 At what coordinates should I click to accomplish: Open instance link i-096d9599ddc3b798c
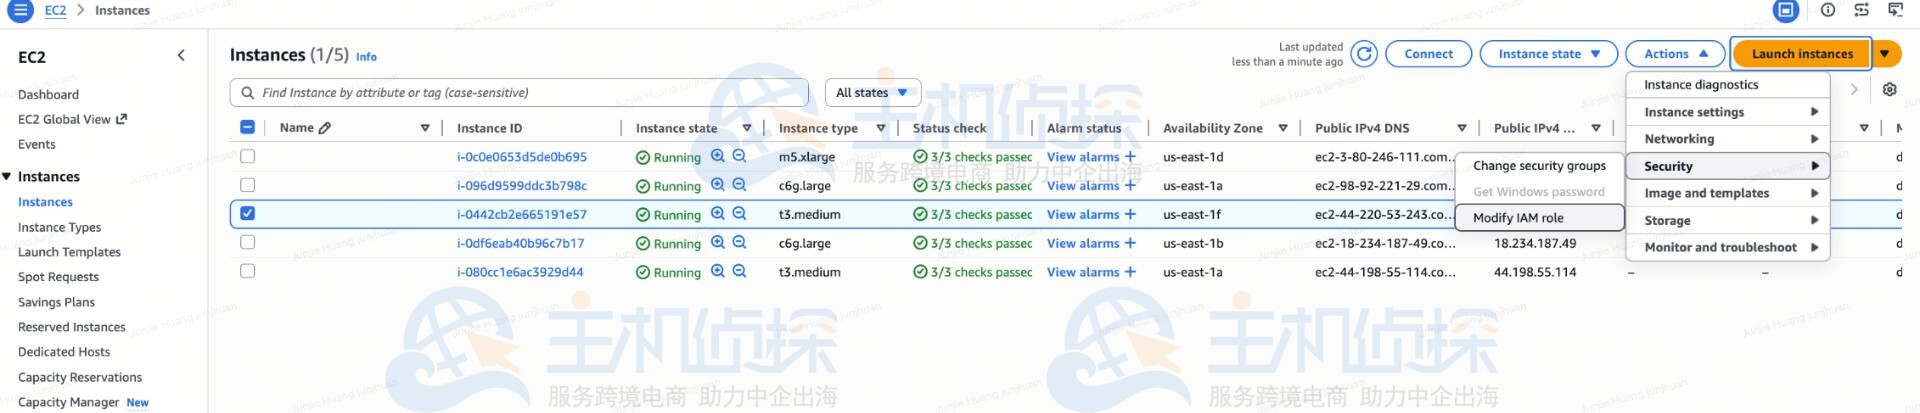[x=522, y=186]
